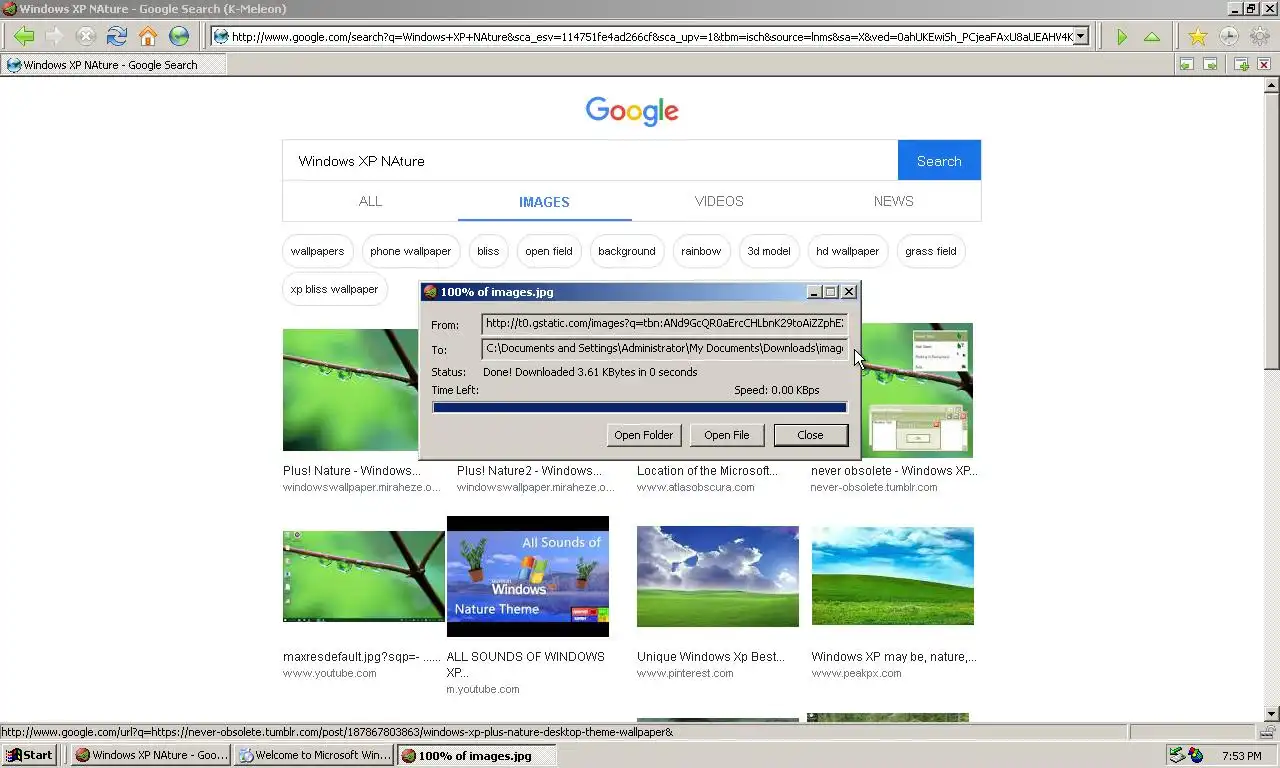Switch to the NEWS search tab

tap(893, 201)
